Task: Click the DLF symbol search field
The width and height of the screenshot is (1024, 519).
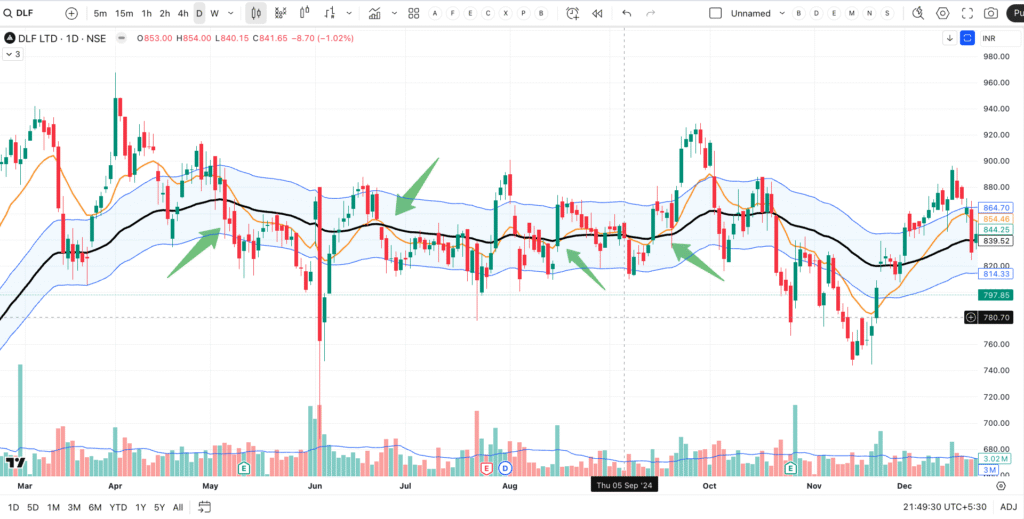Action: [x=28, y=13]
